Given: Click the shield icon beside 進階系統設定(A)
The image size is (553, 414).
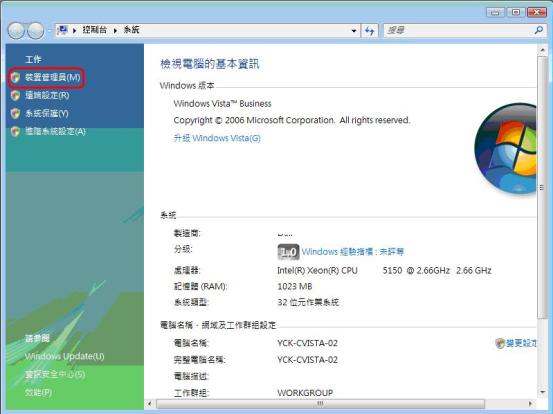Looking at the screenshot, I should [x=15, y=131].
